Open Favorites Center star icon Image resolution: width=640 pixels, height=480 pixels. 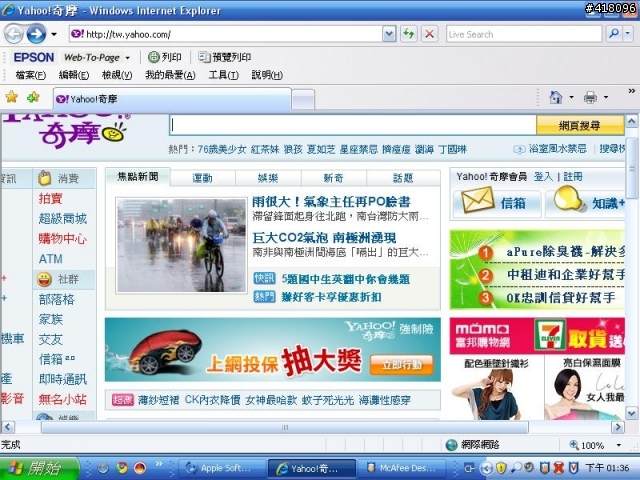pyautogui.click(x=12, y=97)
